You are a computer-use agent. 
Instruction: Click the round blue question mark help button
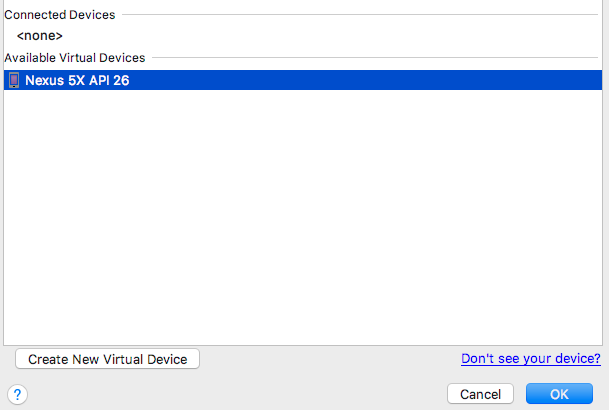[17, 394]
